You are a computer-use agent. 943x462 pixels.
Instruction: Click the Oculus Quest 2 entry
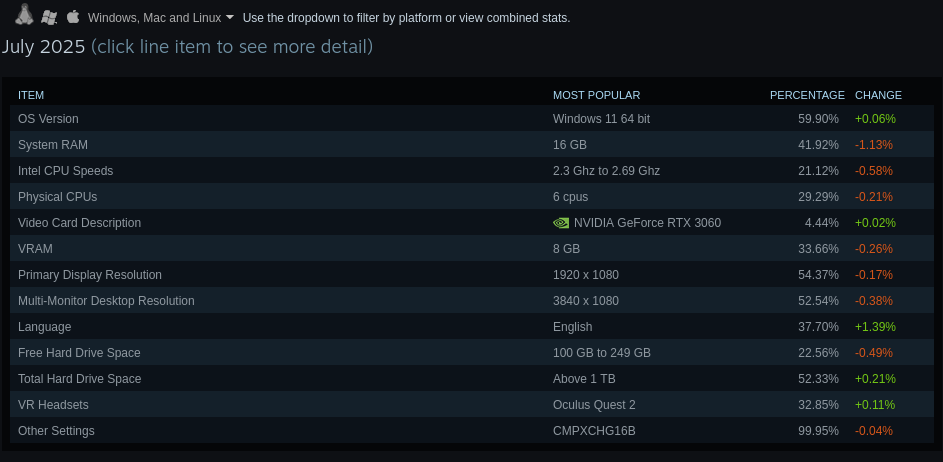(x=593, y=405)
